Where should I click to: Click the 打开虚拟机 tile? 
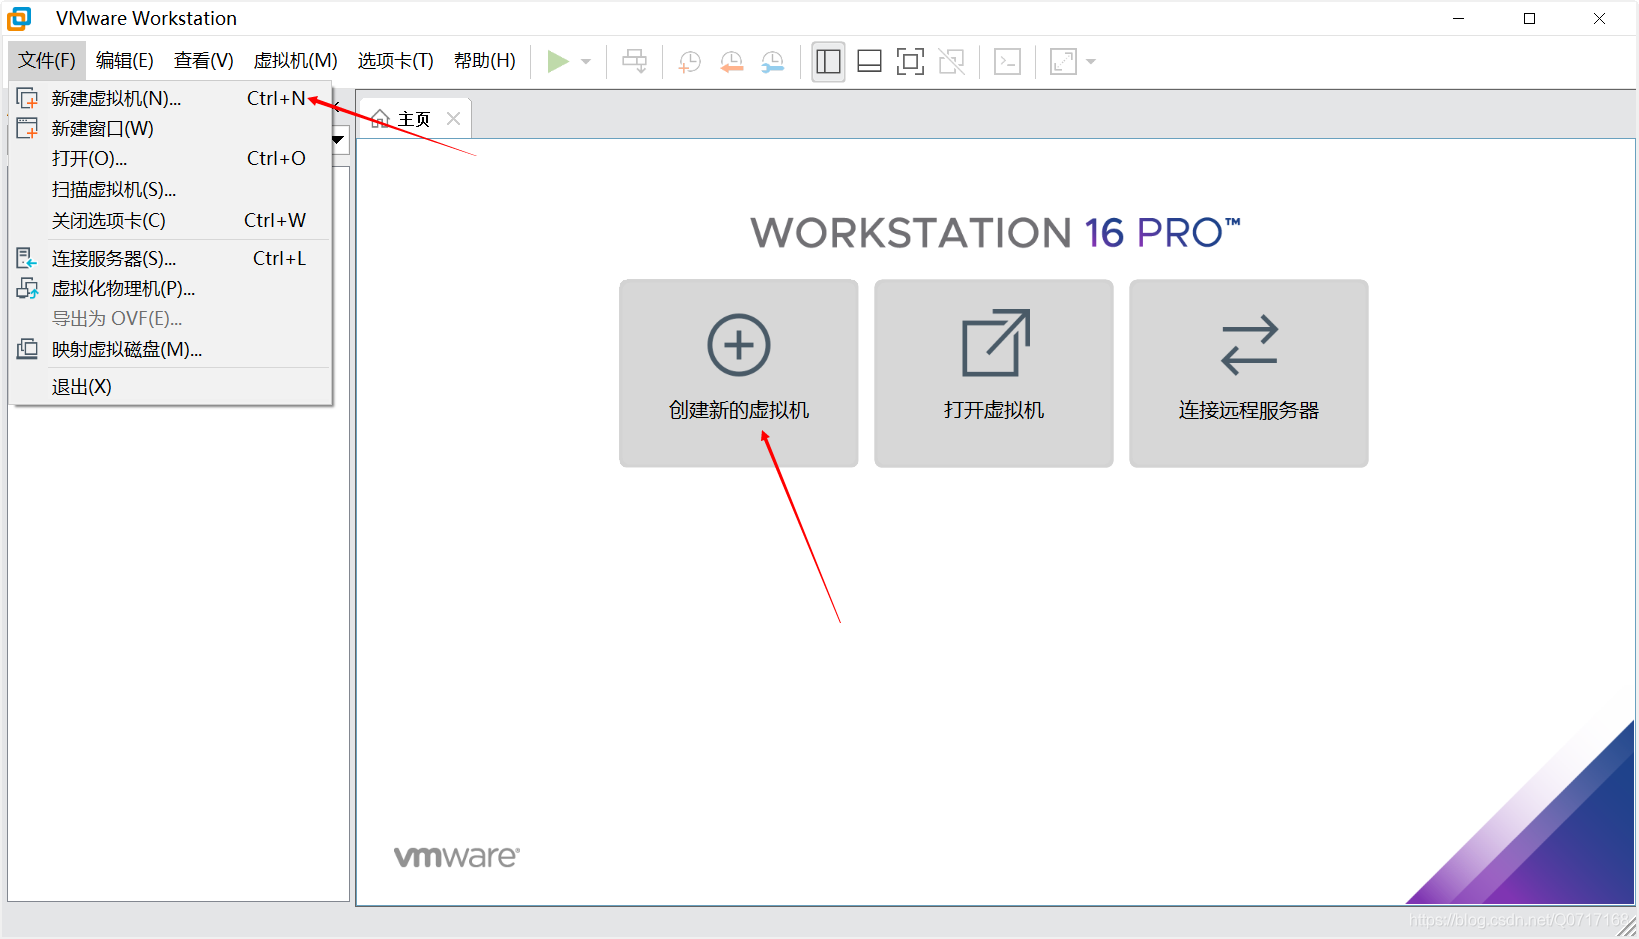pyautogui.click(x=994, y=373)
